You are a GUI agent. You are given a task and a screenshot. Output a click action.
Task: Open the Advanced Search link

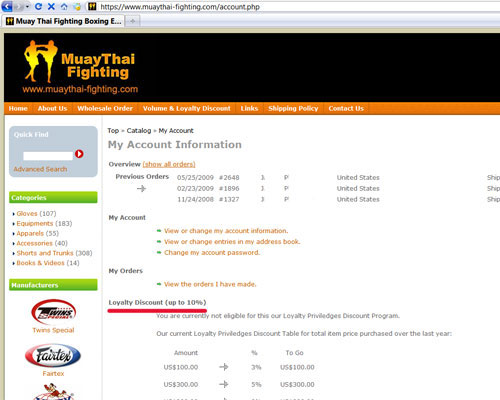point(40,169)
